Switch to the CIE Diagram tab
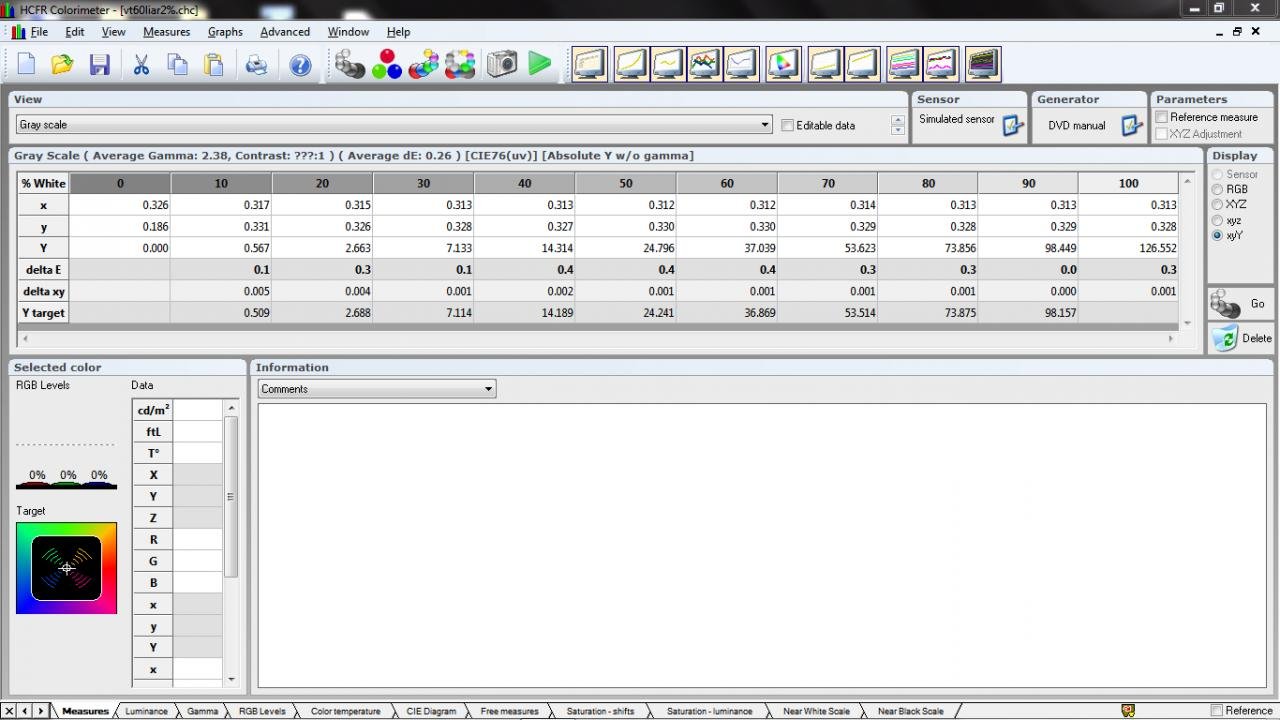 (431, 711)
